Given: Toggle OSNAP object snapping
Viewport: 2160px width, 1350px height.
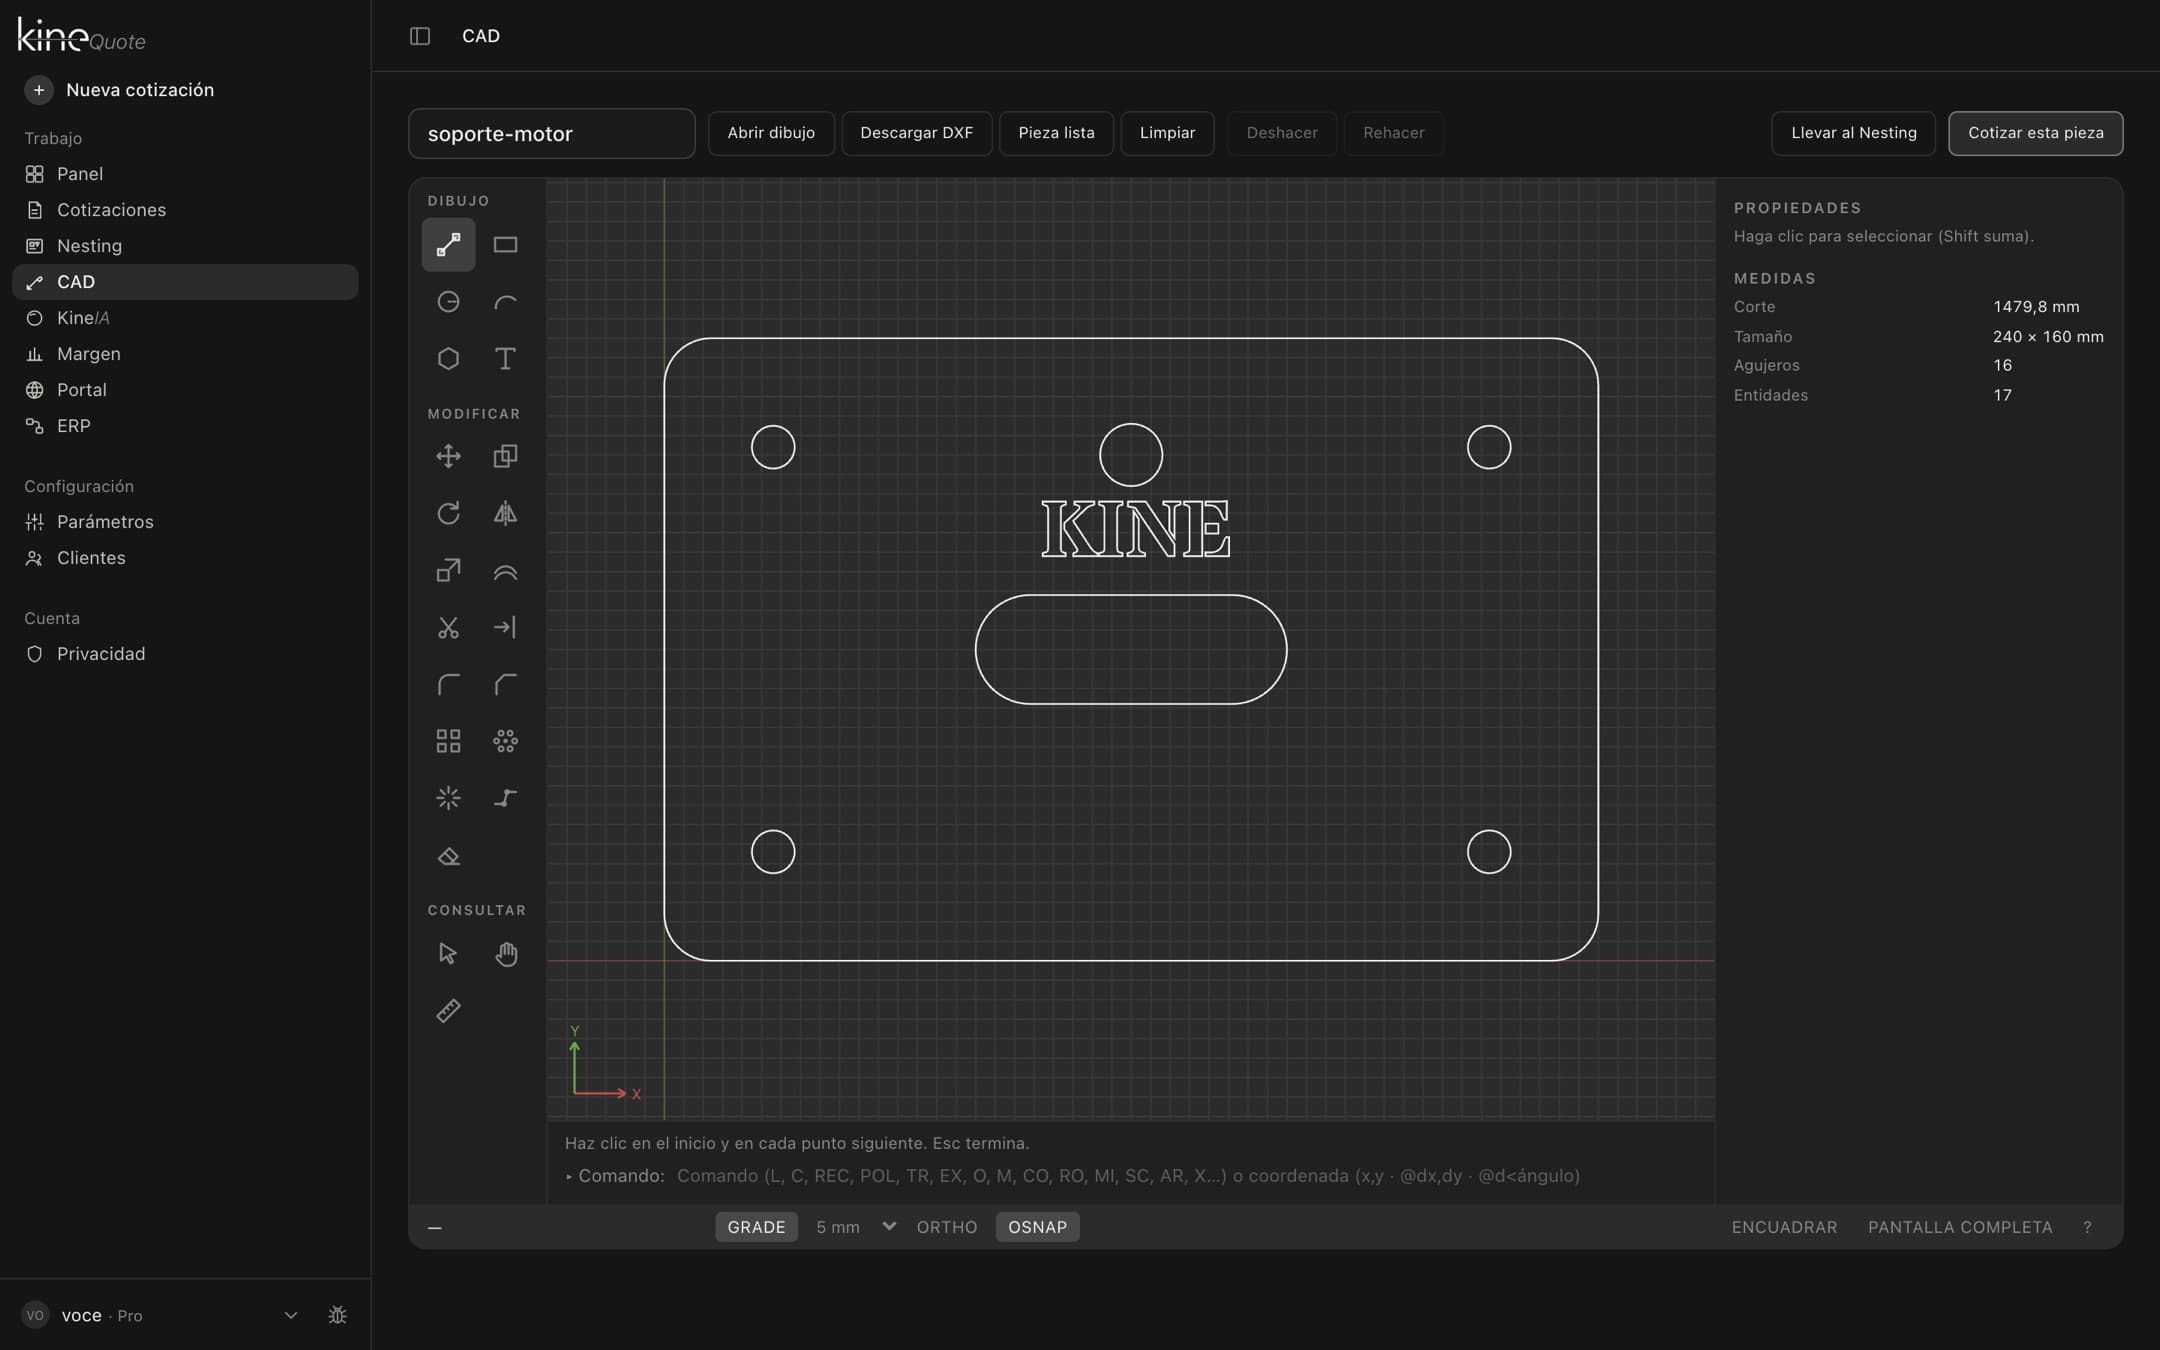Looking at the screenshot, I should (1037, 1227).
